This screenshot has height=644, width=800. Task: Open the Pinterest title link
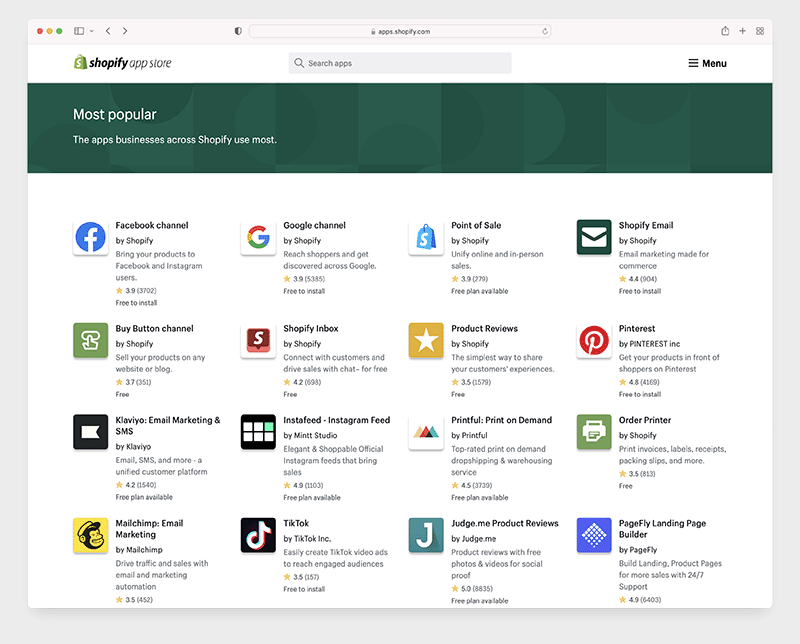(637, 328)
